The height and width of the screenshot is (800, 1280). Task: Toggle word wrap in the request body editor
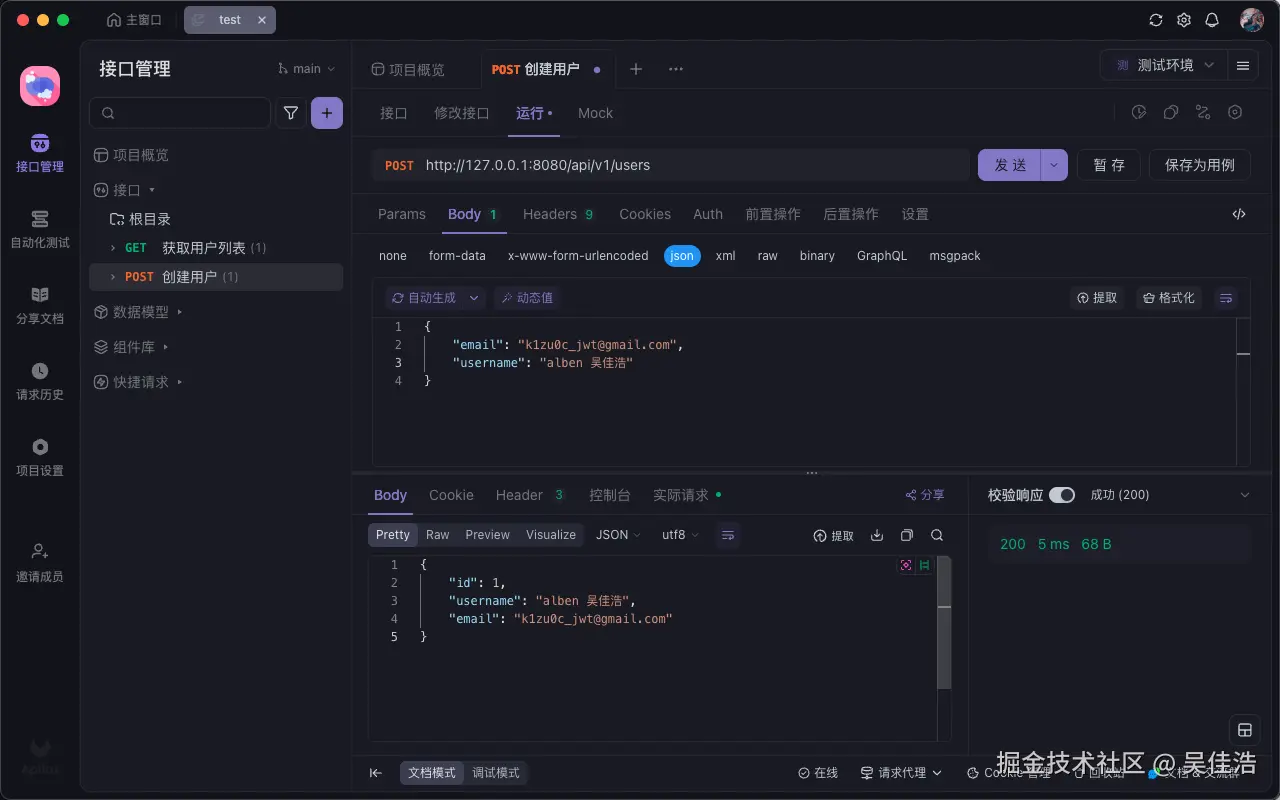click(1226, 298)
